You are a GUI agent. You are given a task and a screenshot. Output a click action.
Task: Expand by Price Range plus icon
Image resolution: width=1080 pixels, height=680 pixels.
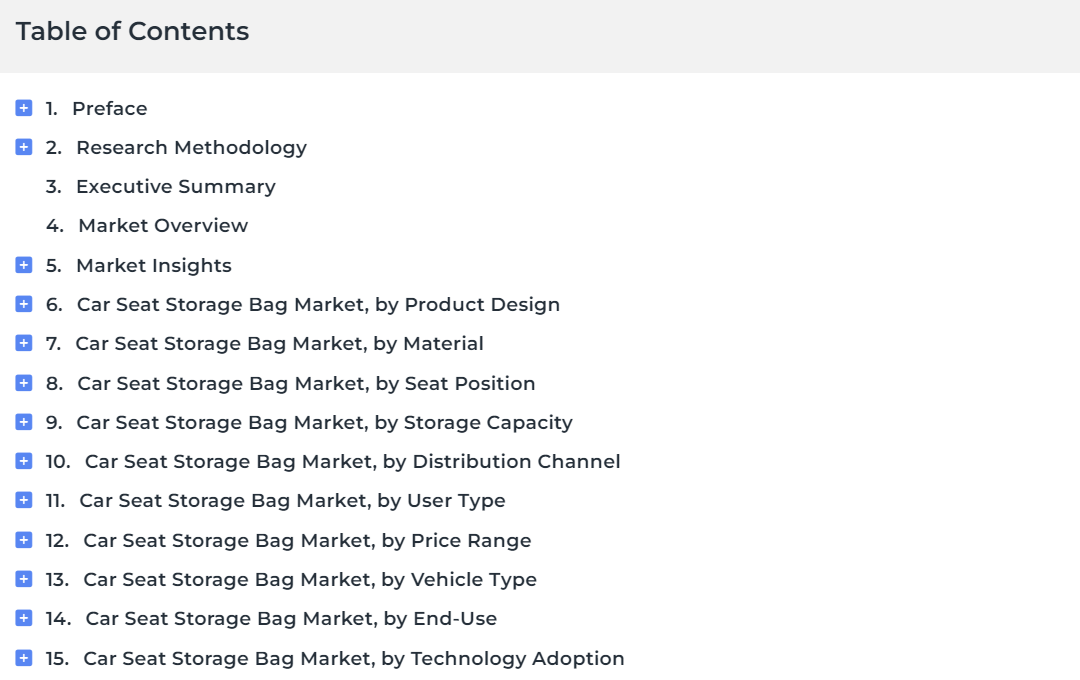23,540
